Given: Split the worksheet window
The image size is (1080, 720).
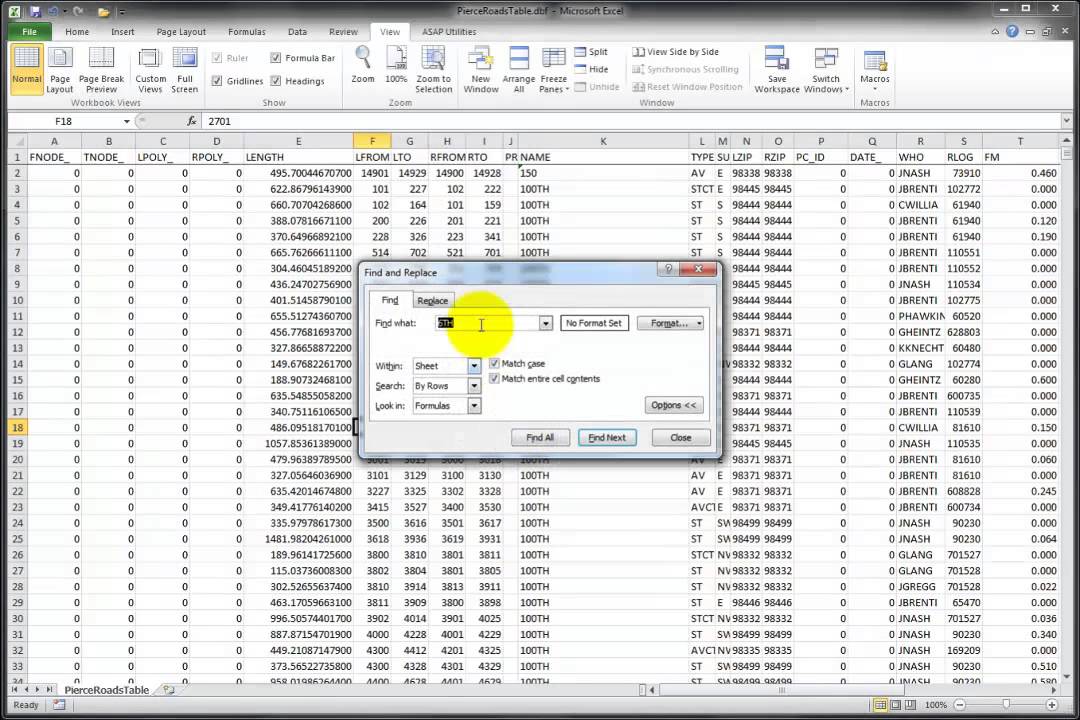Looking at the screenshot, I should click(x=592, y=52).
